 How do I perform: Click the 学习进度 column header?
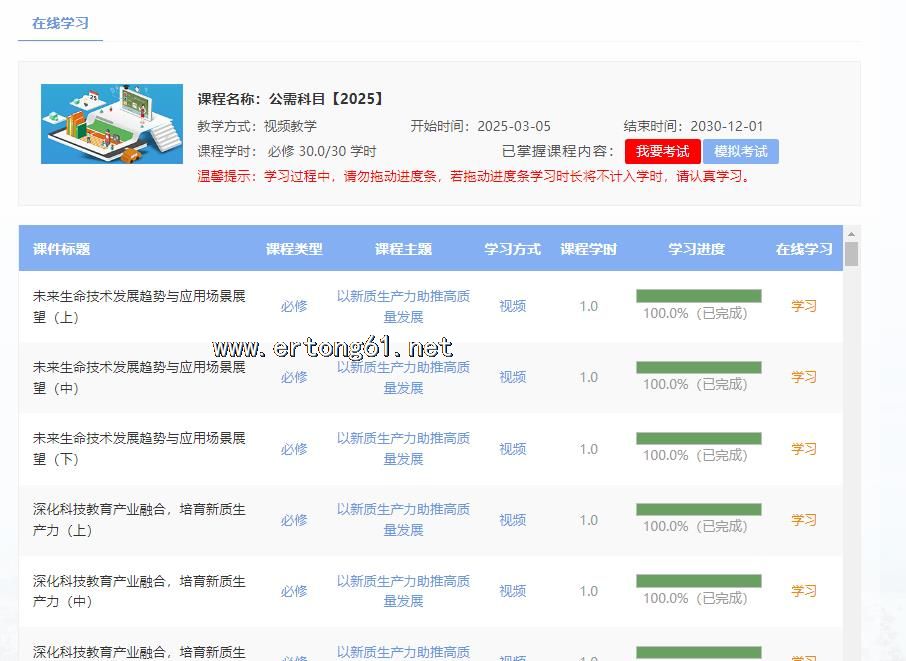[696, 249]
